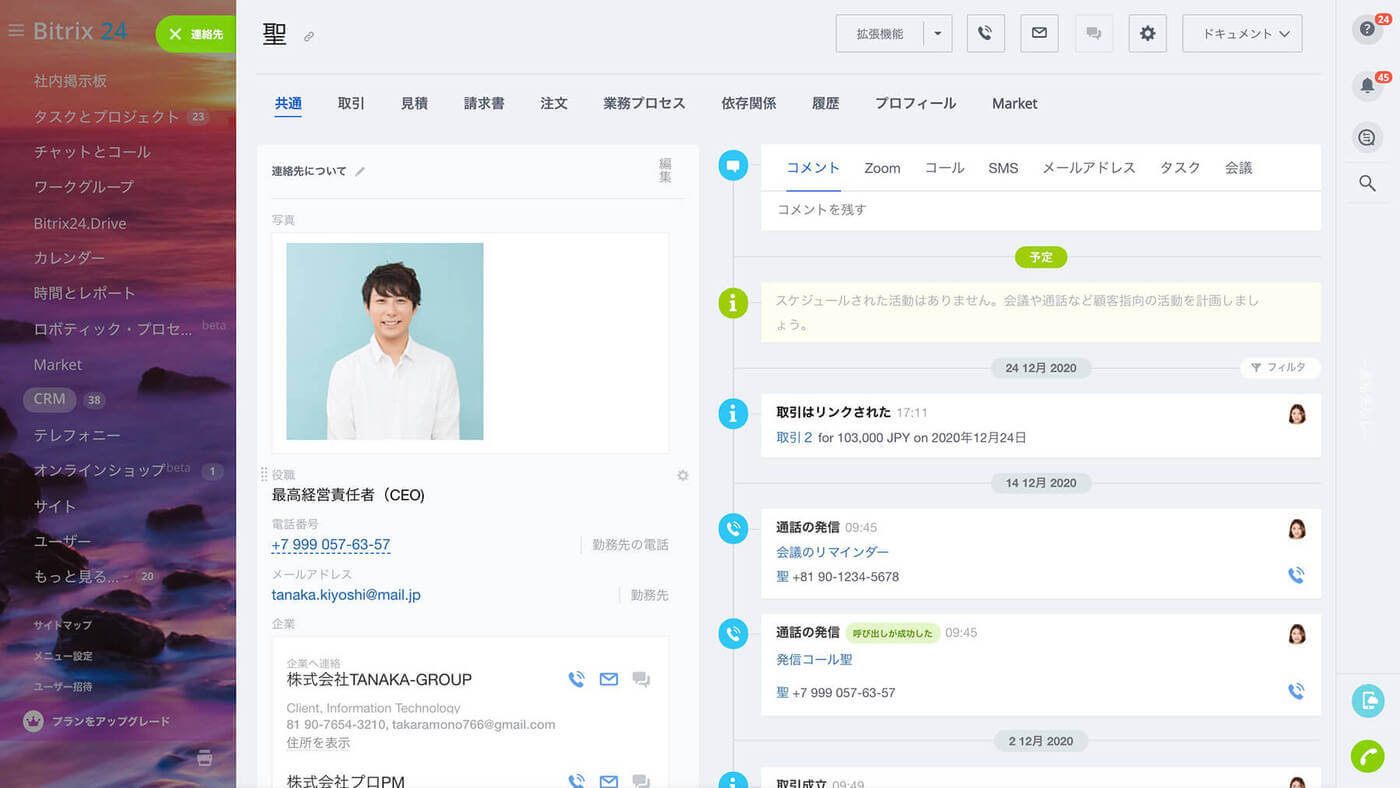This screenshot has width=1400, height=788.
Task: Open the 拡張機能 button
Action: (x=879, y=33)
